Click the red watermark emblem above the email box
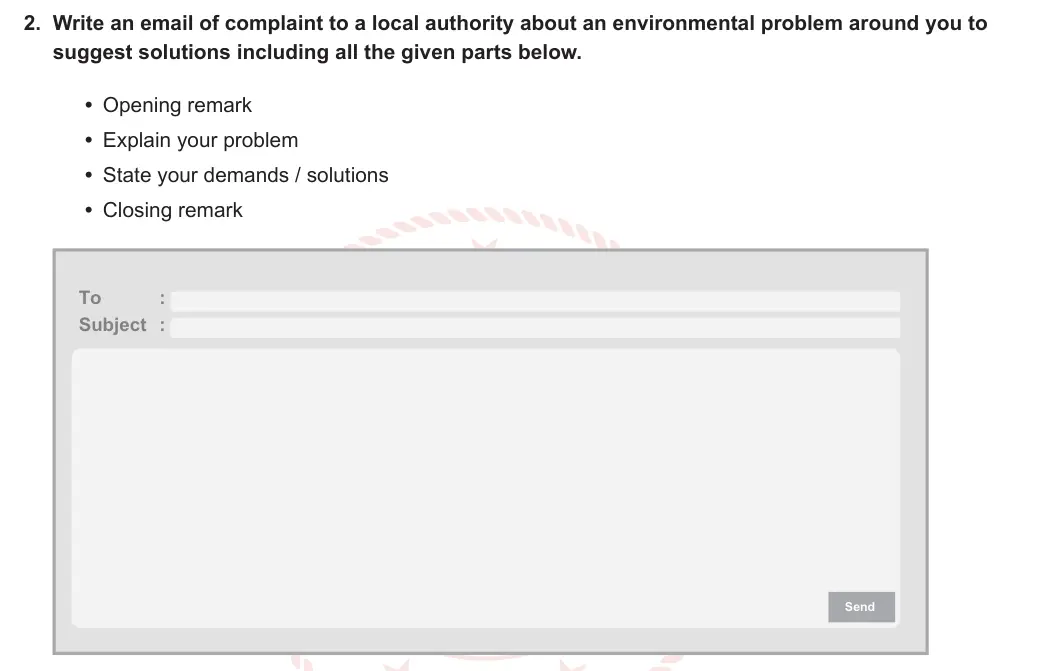This screenshot has width=1053, height=671. click(482, 228)
